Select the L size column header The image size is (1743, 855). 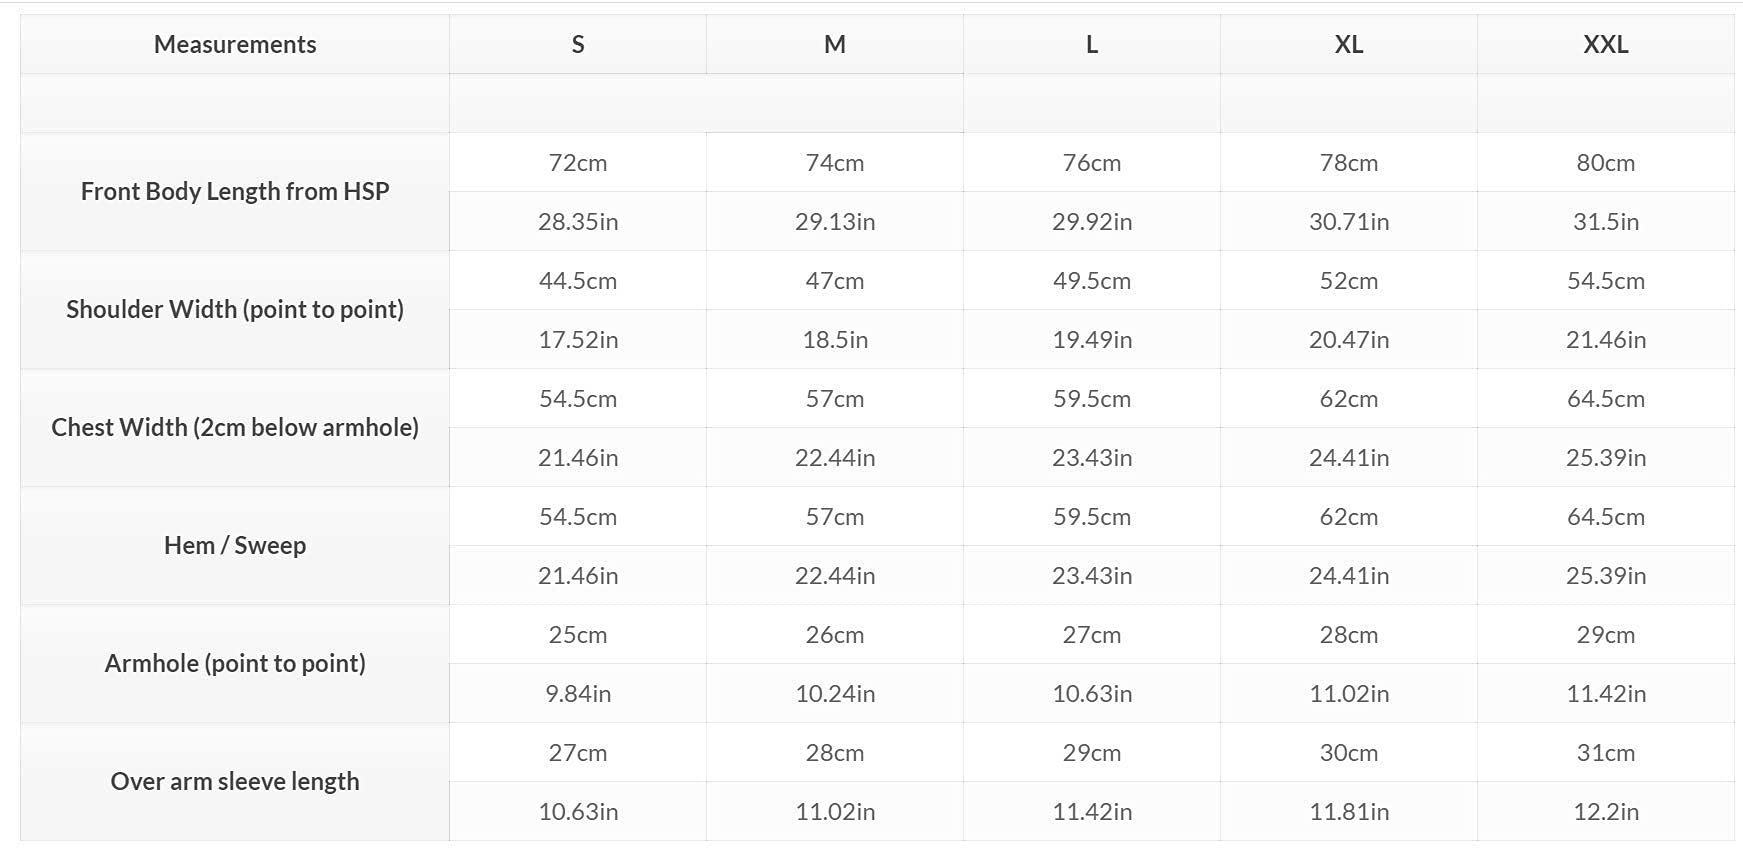[x=1092, y=44]
